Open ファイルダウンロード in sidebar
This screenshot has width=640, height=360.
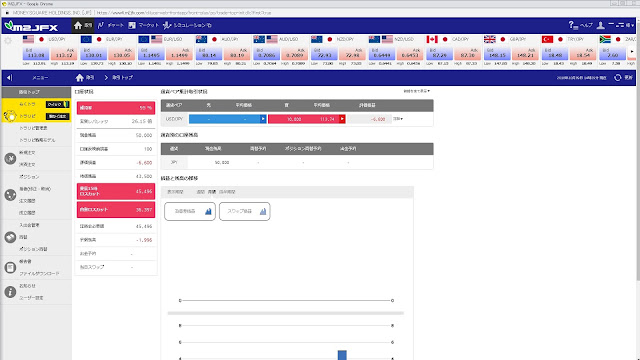click(39, 273)
